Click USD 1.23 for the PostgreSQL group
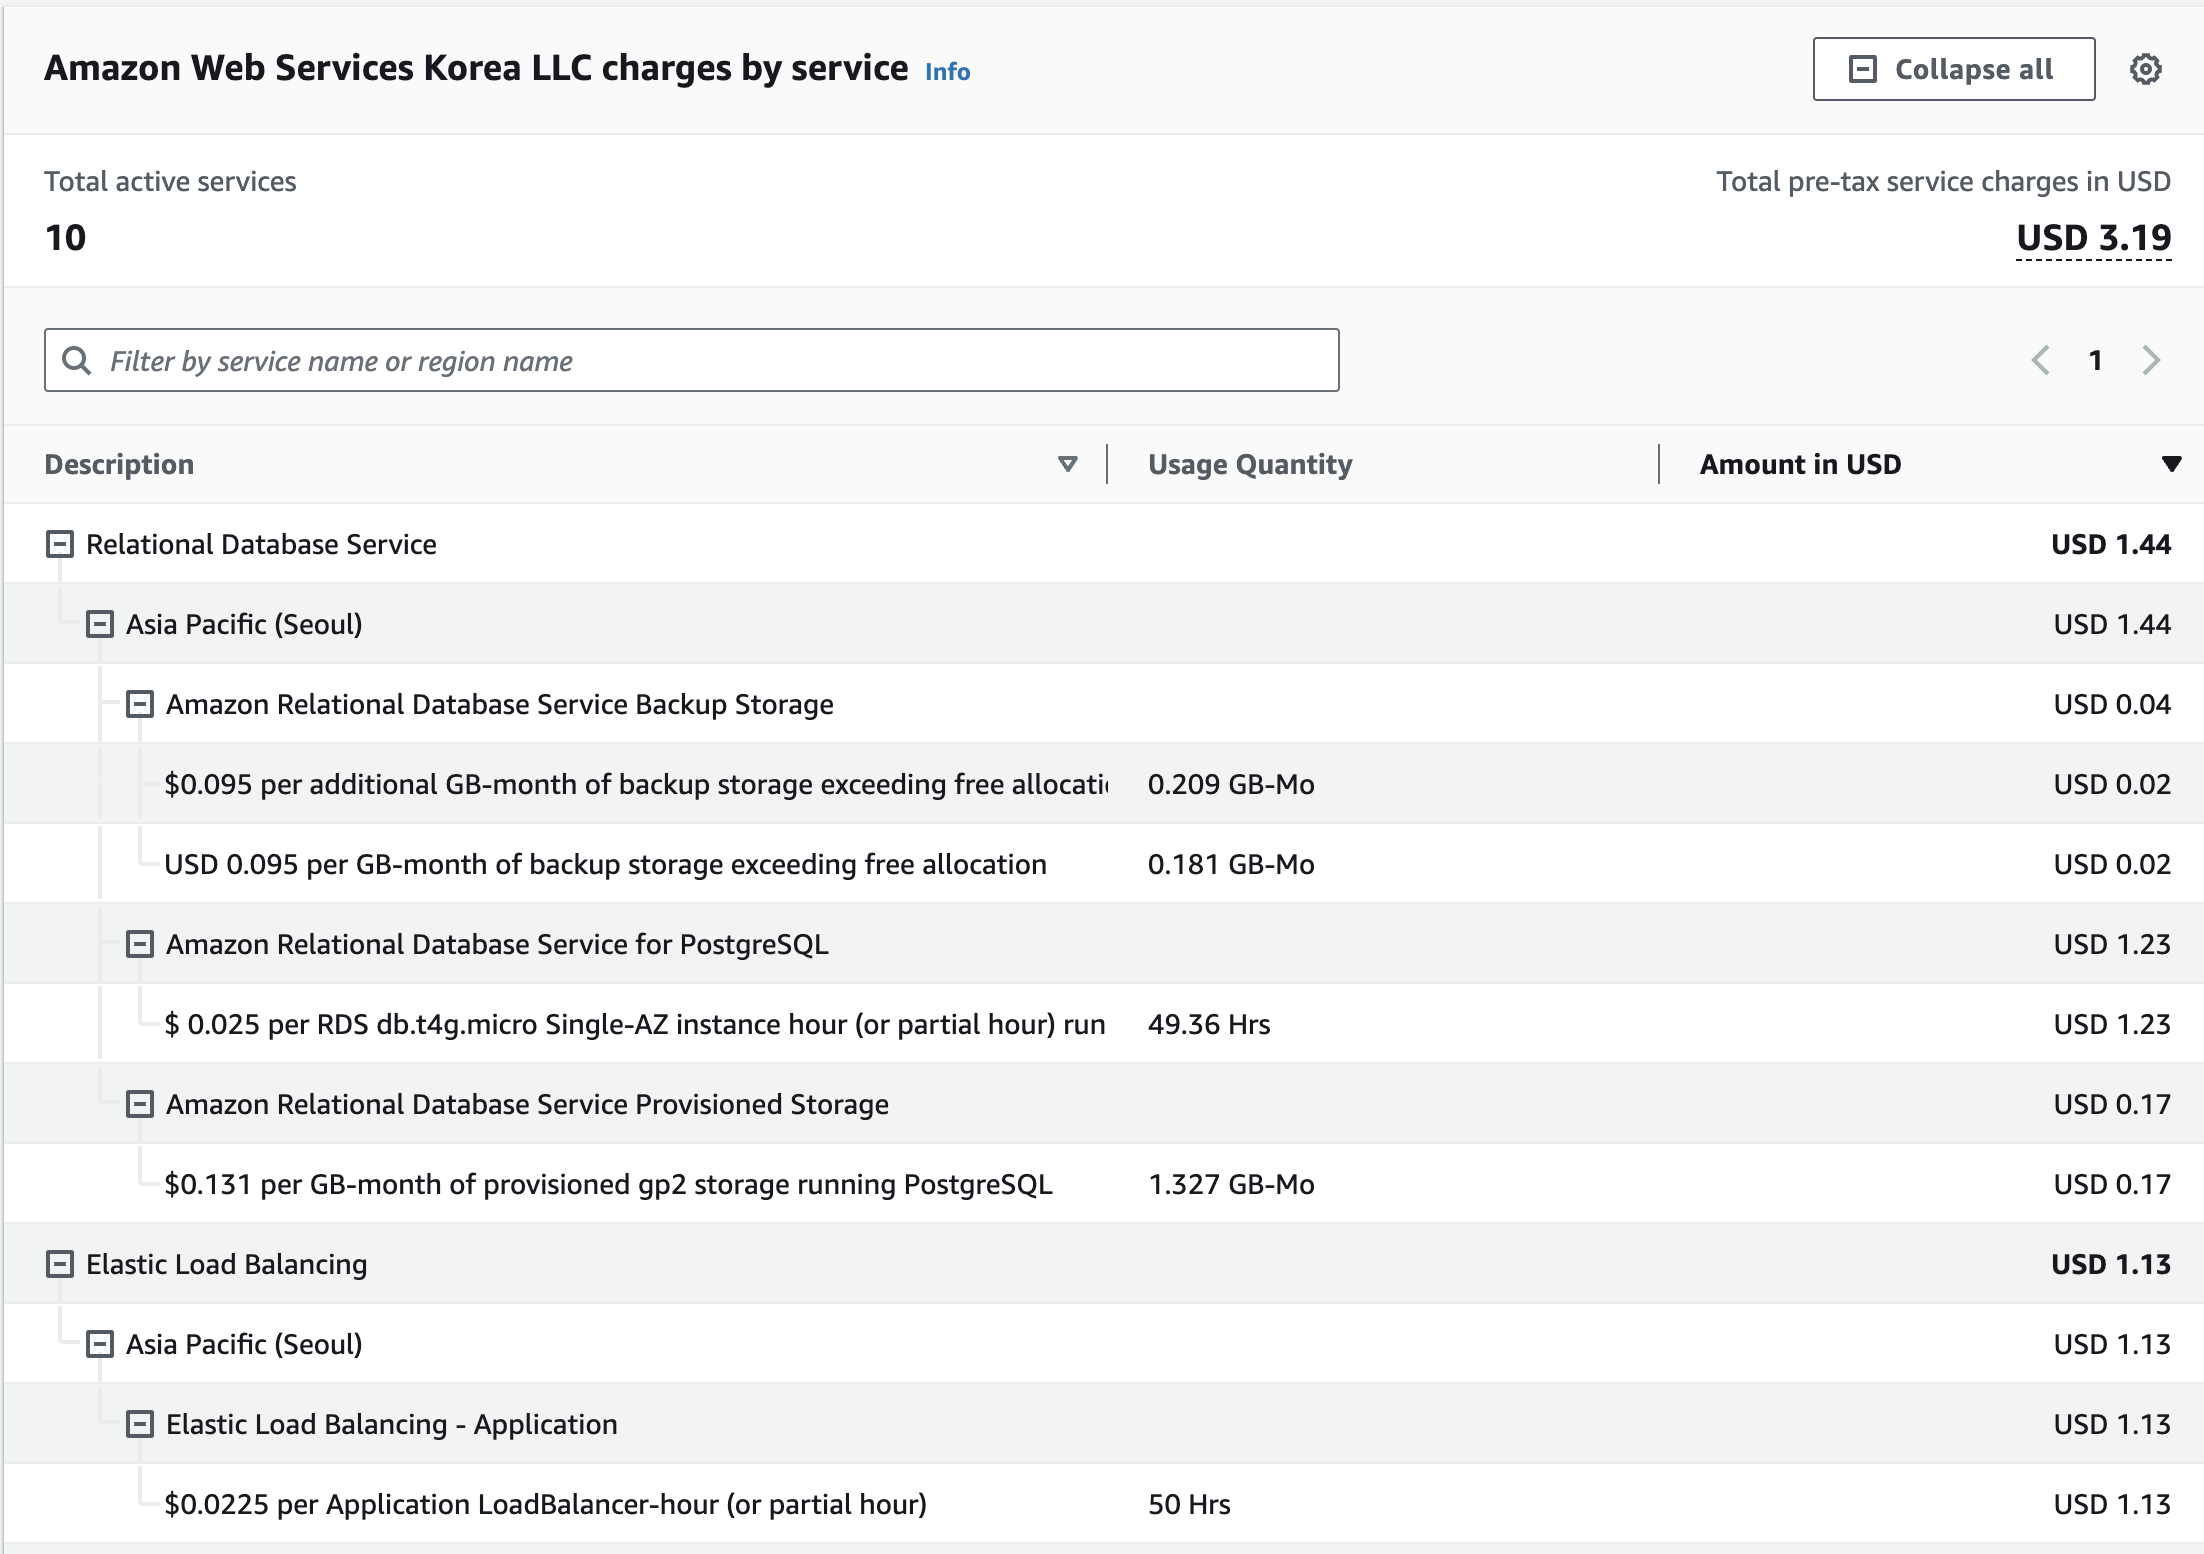Viewport: 2204px width, 1554px height. 2112,944
